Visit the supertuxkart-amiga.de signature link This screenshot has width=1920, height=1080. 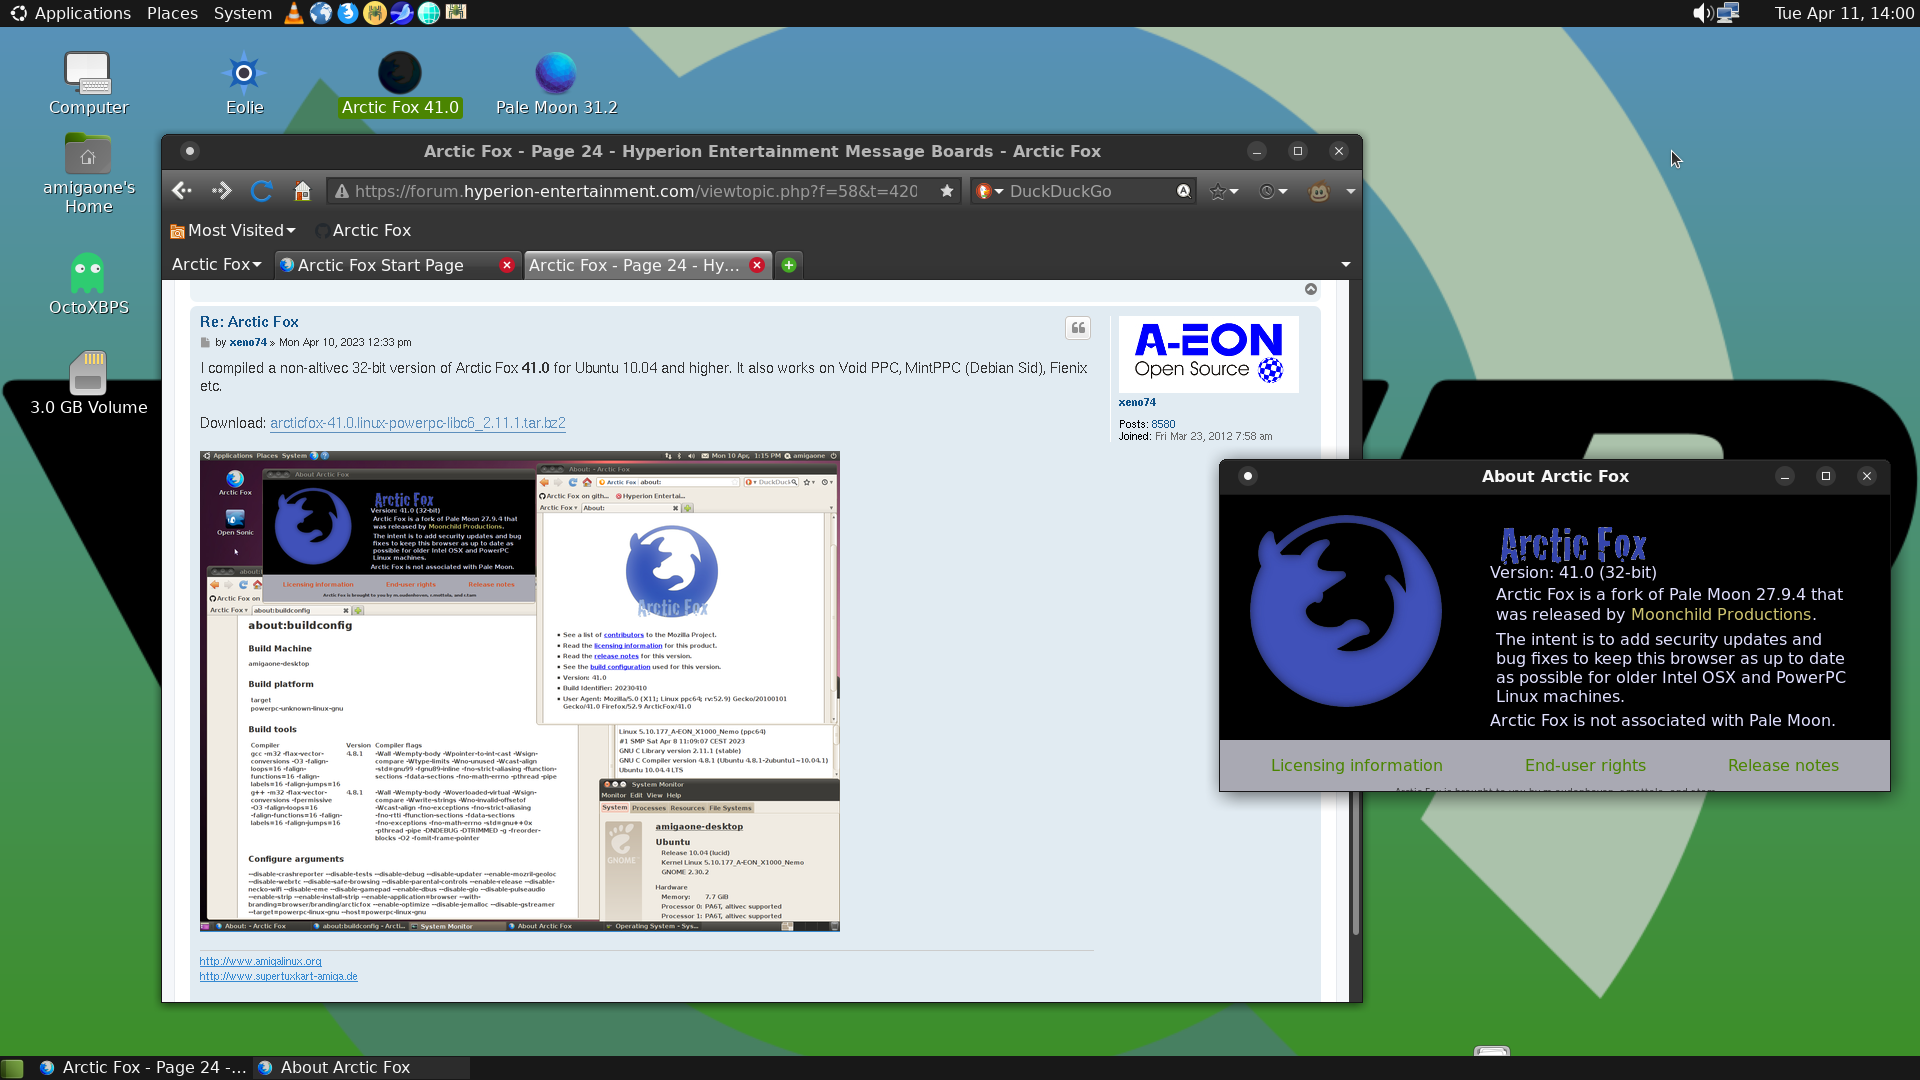tap(278, 976)
